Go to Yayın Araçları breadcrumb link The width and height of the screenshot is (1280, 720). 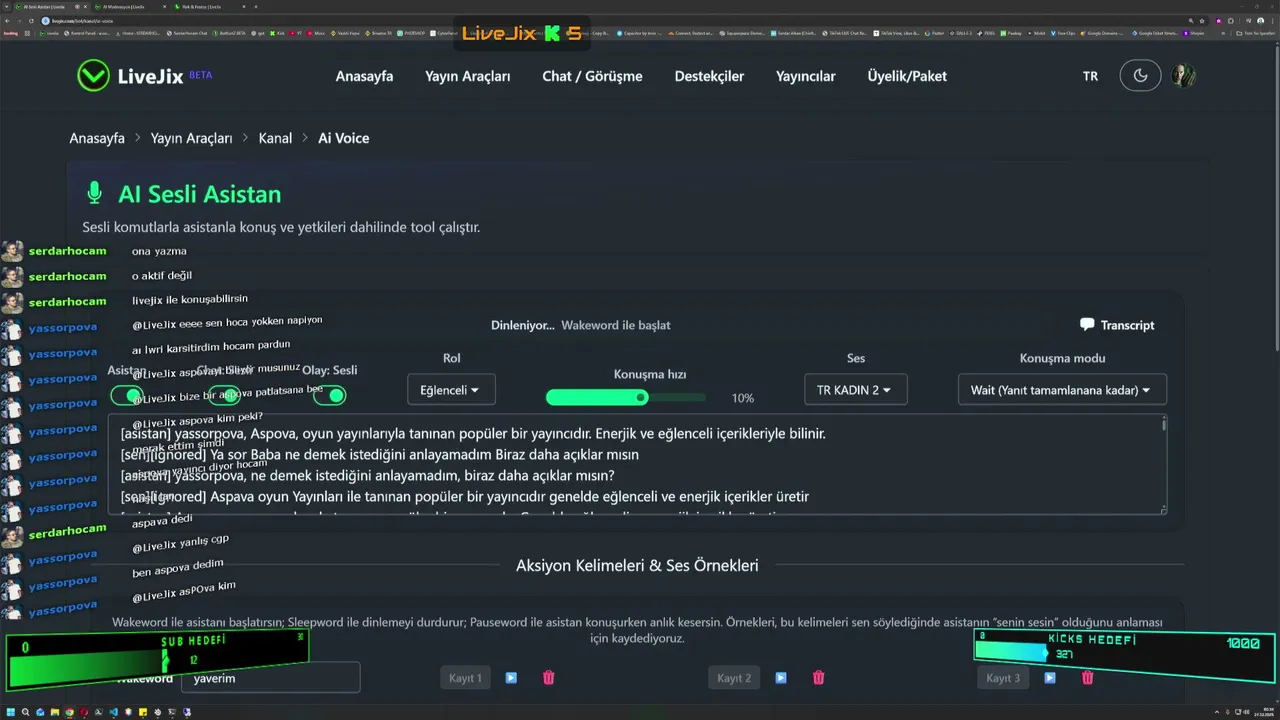pos(191,138)
